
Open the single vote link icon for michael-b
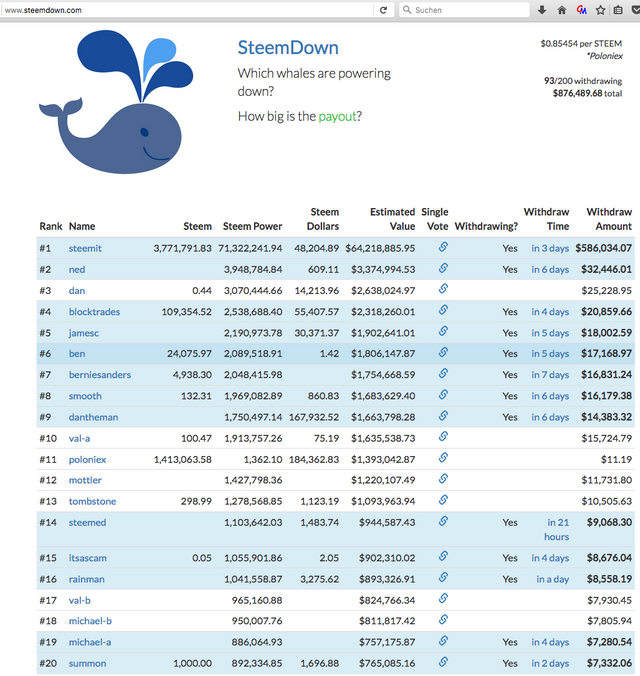pyautogui.click(x=443, y=620)
